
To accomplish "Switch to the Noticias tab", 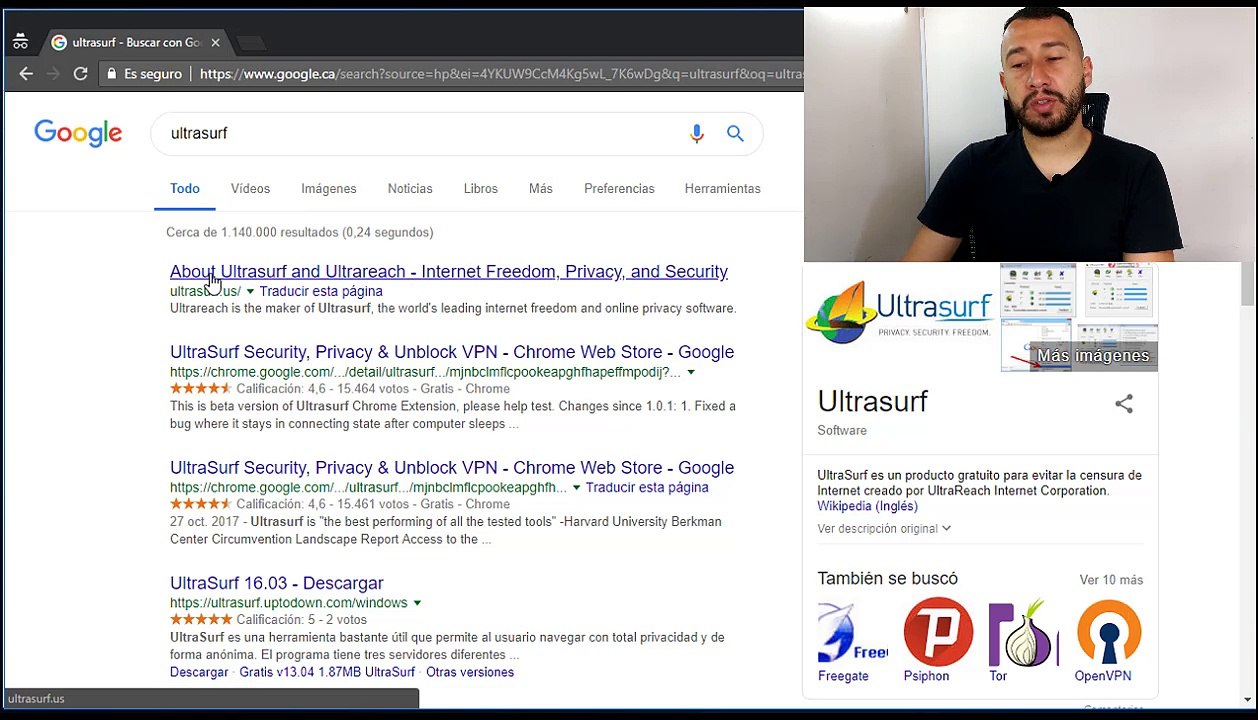I will (410, 188).
